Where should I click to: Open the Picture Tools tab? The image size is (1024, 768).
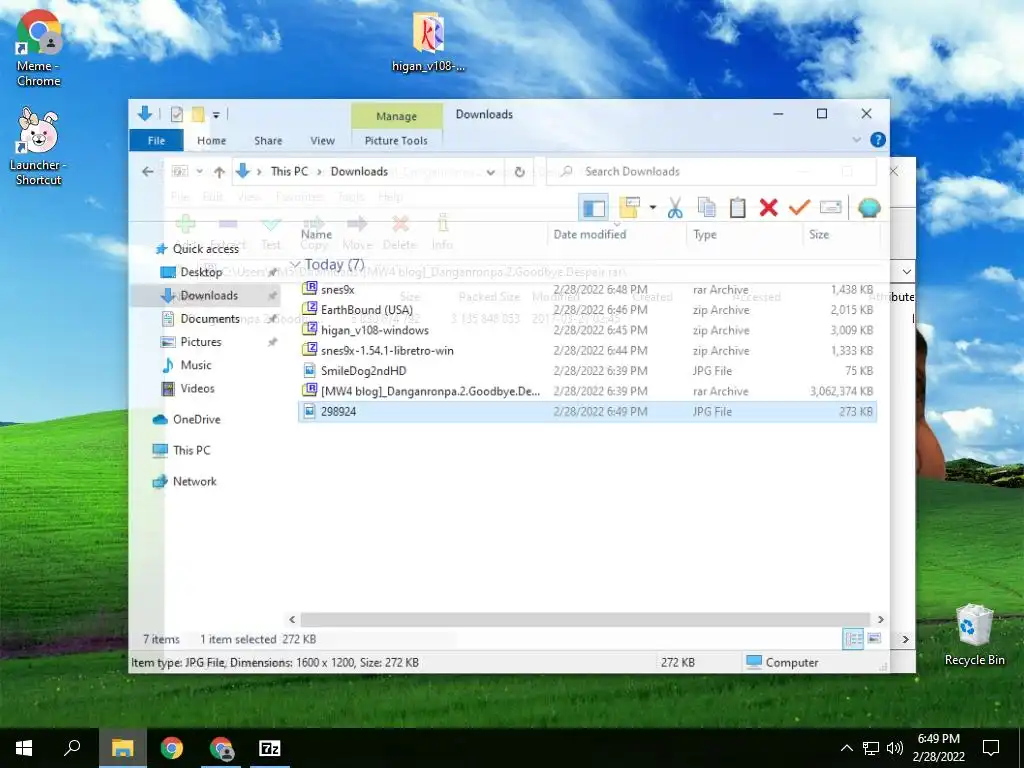point(396,140)
